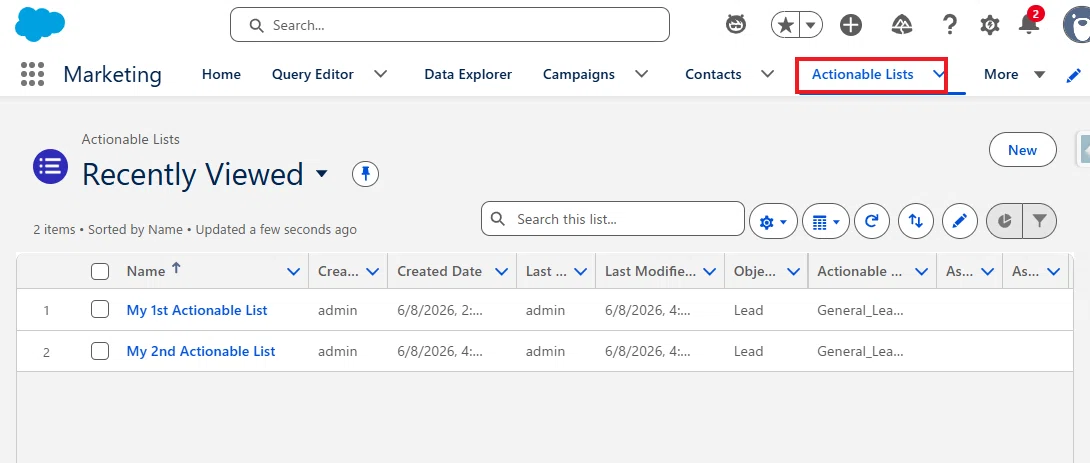Image resolution: width=1090 pixels, height=463 pixels.
Task: Open the App Launcher dots grid
Action: click(33, 74)
